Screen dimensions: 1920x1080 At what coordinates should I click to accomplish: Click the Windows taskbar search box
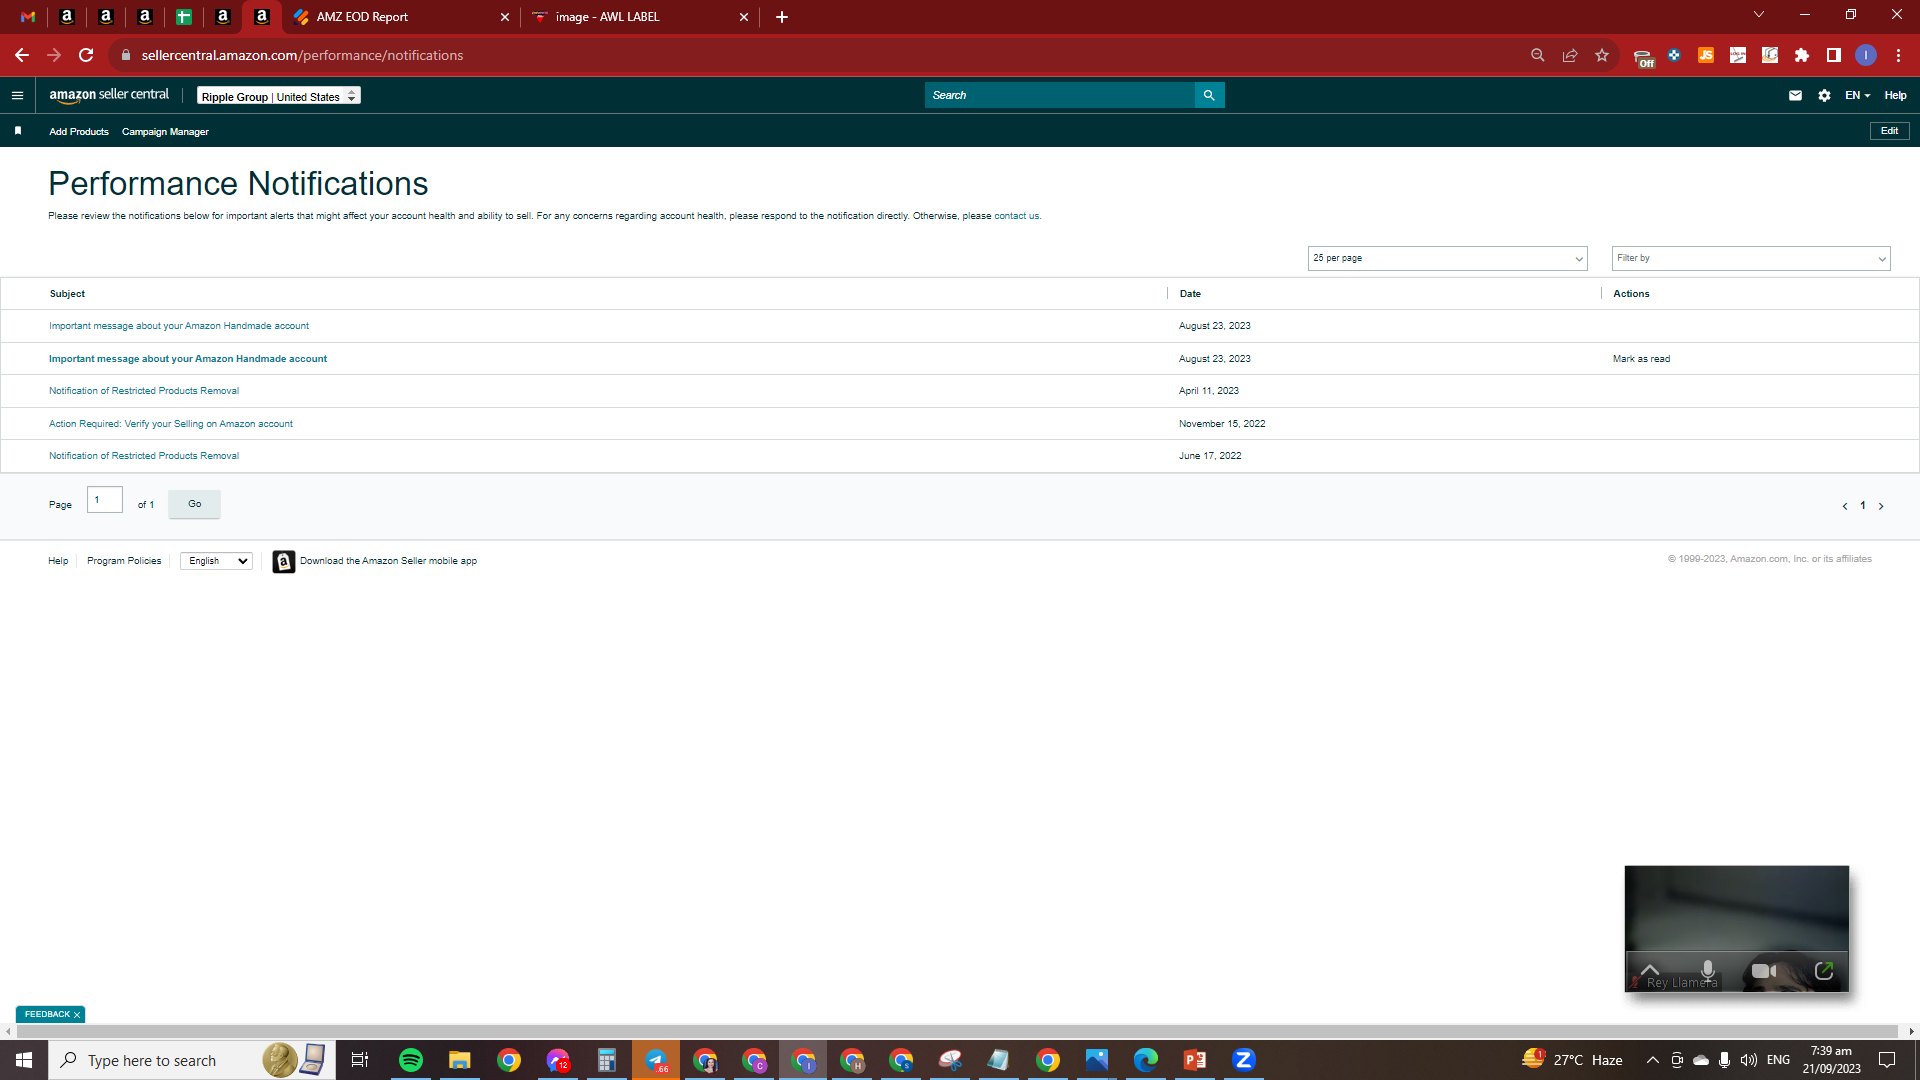pos(192,1060)
